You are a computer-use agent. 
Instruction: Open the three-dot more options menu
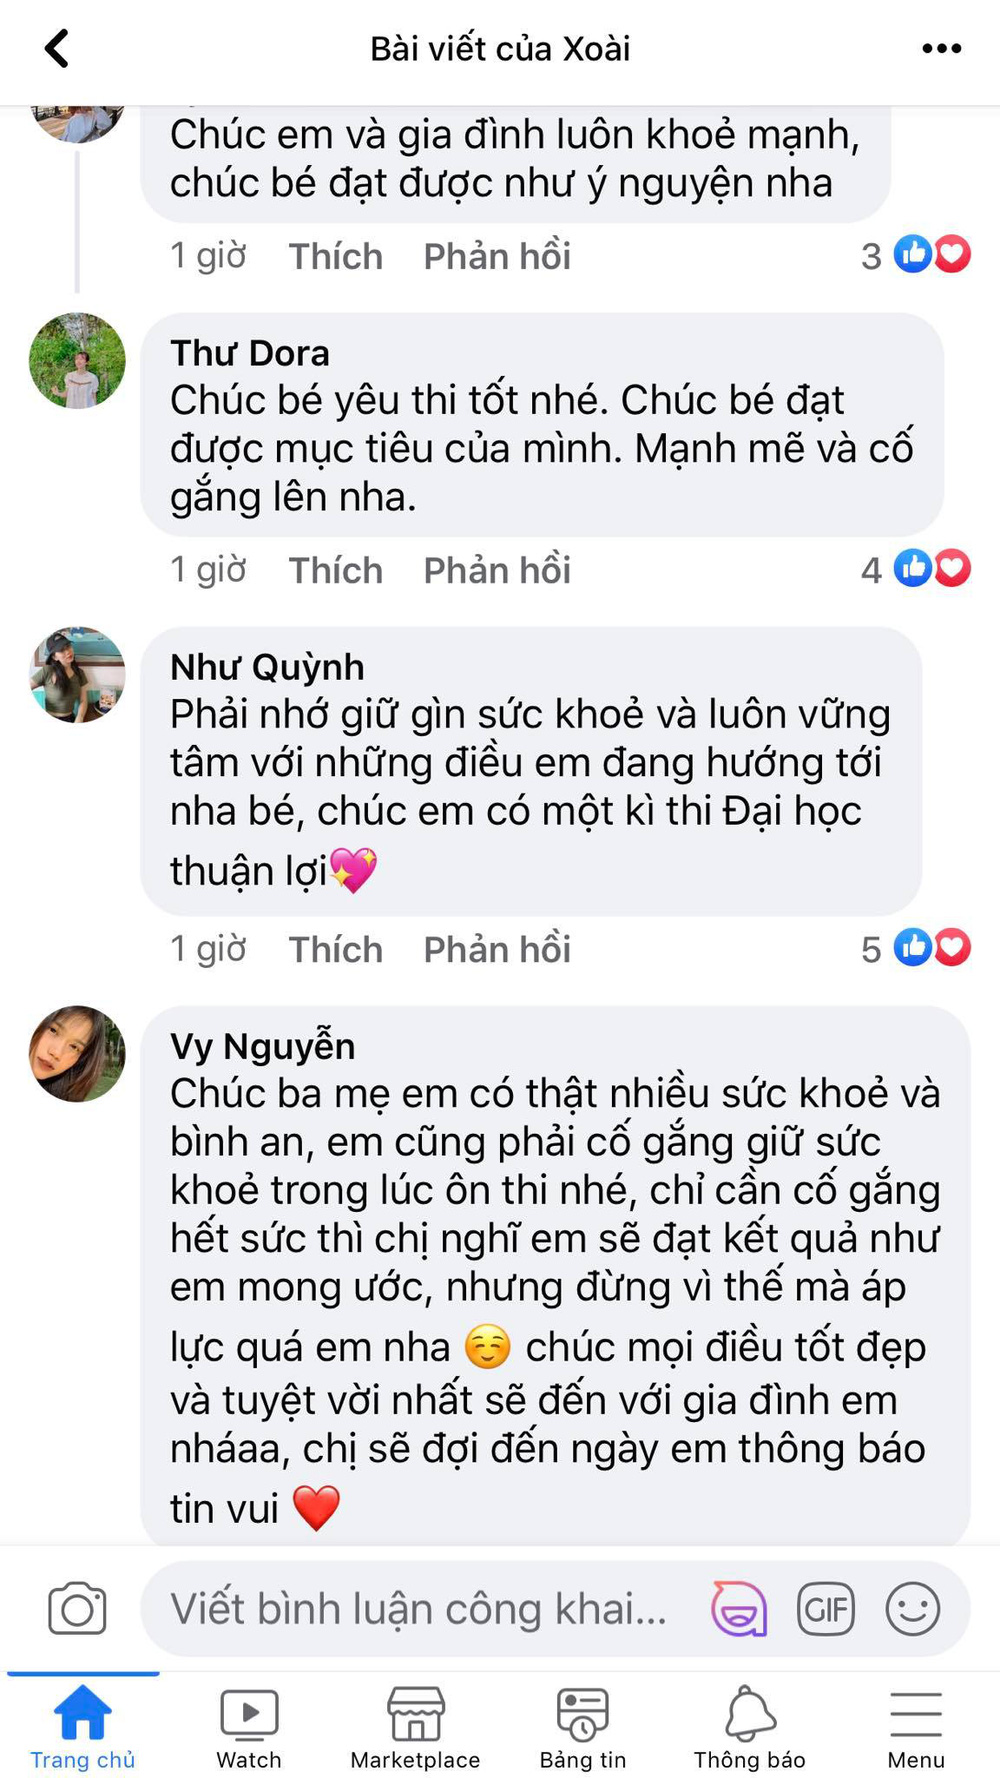click(941, 48)
